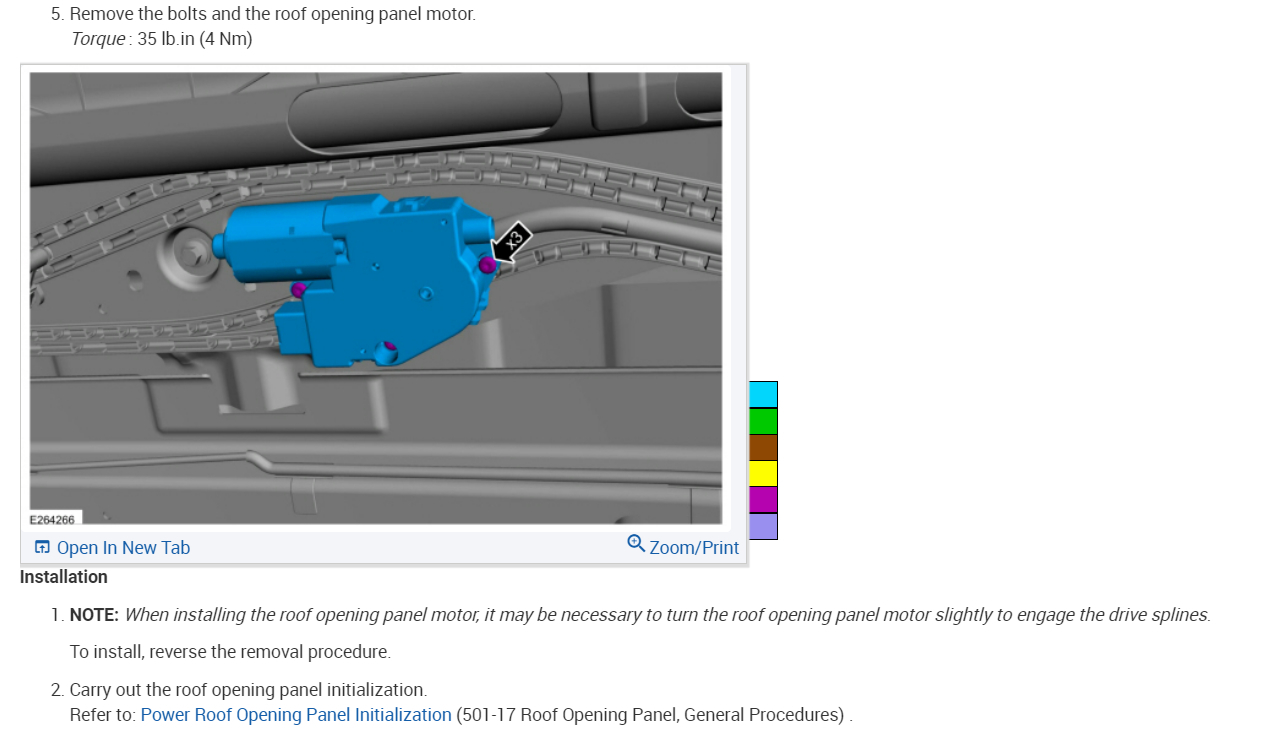Click the Torque 35 lb.in (4 Nm) text
The height and width of the screenshot is (736, 1286).
161,39
